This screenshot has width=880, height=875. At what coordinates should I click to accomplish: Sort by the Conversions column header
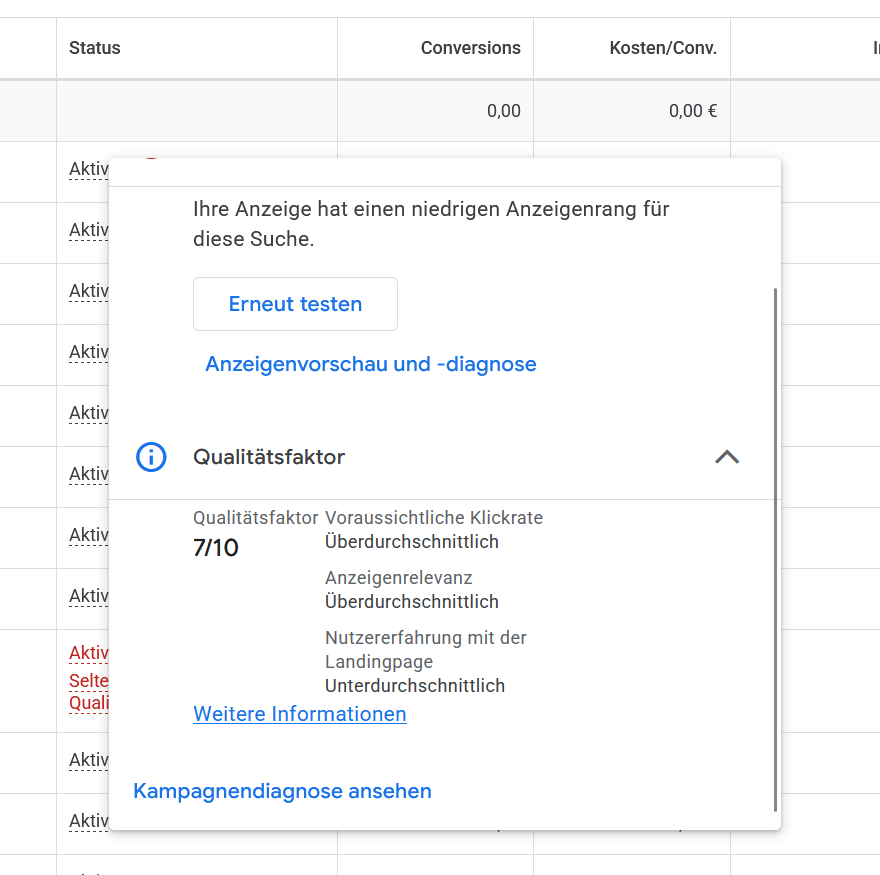(470, 47)
